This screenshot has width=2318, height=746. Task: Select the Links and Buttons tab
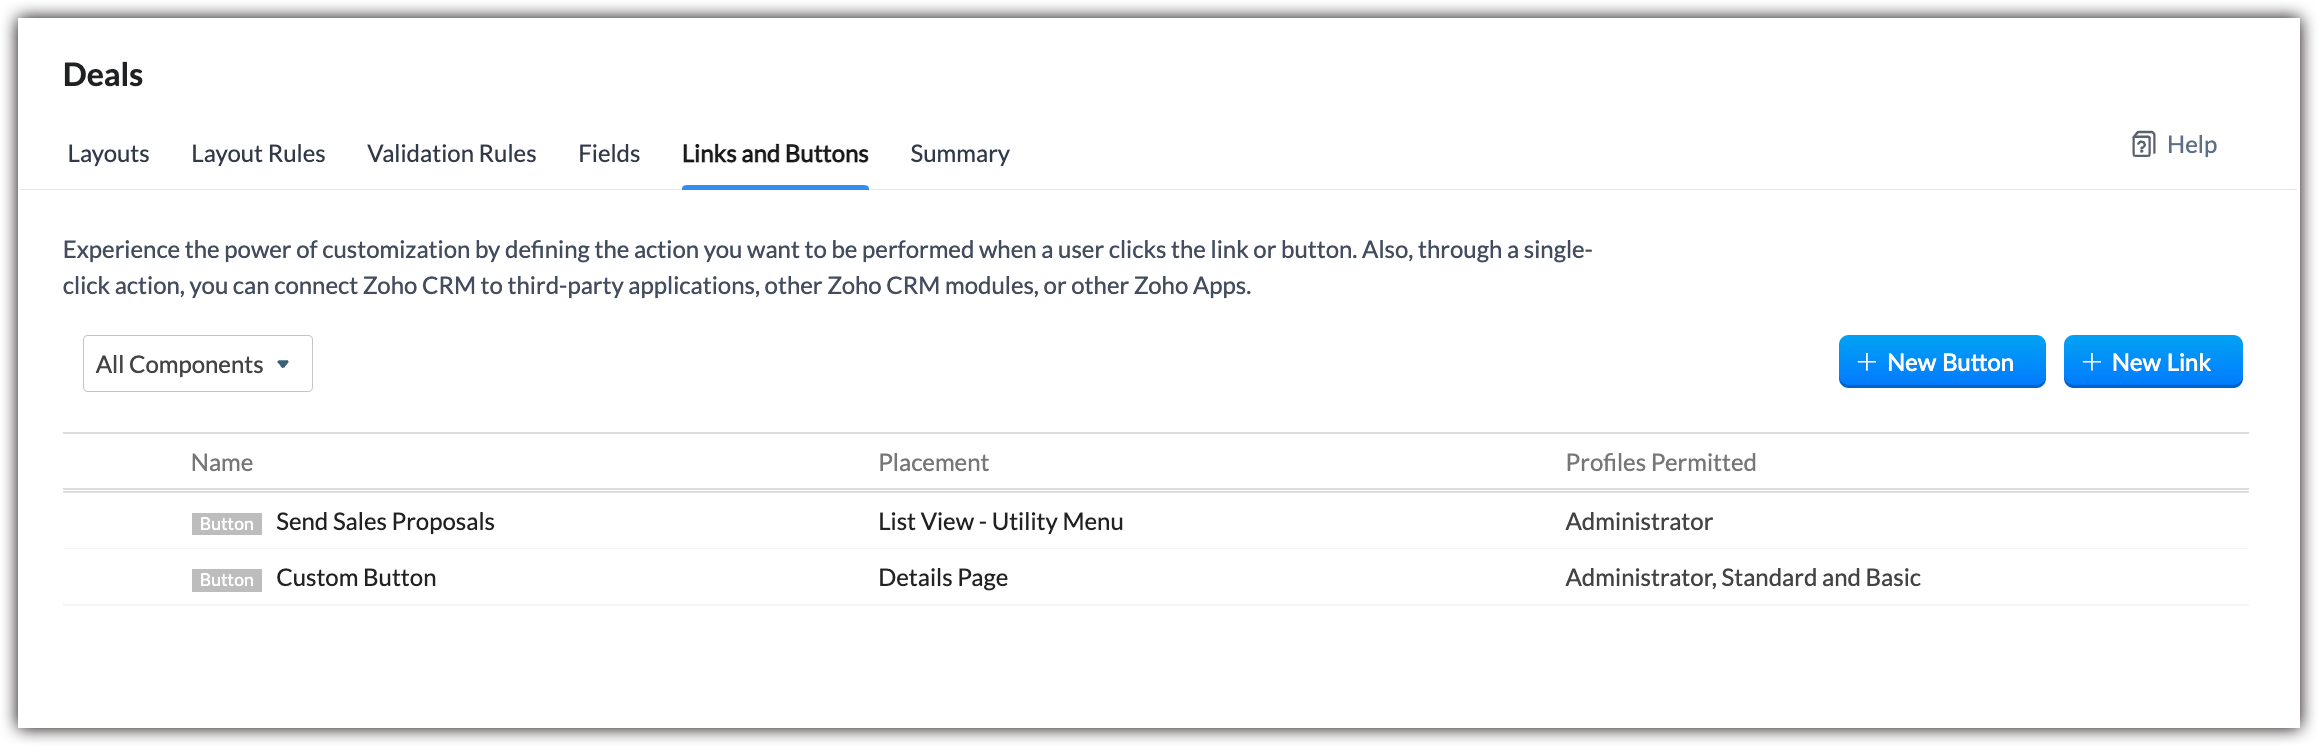(x=775, y=154)
